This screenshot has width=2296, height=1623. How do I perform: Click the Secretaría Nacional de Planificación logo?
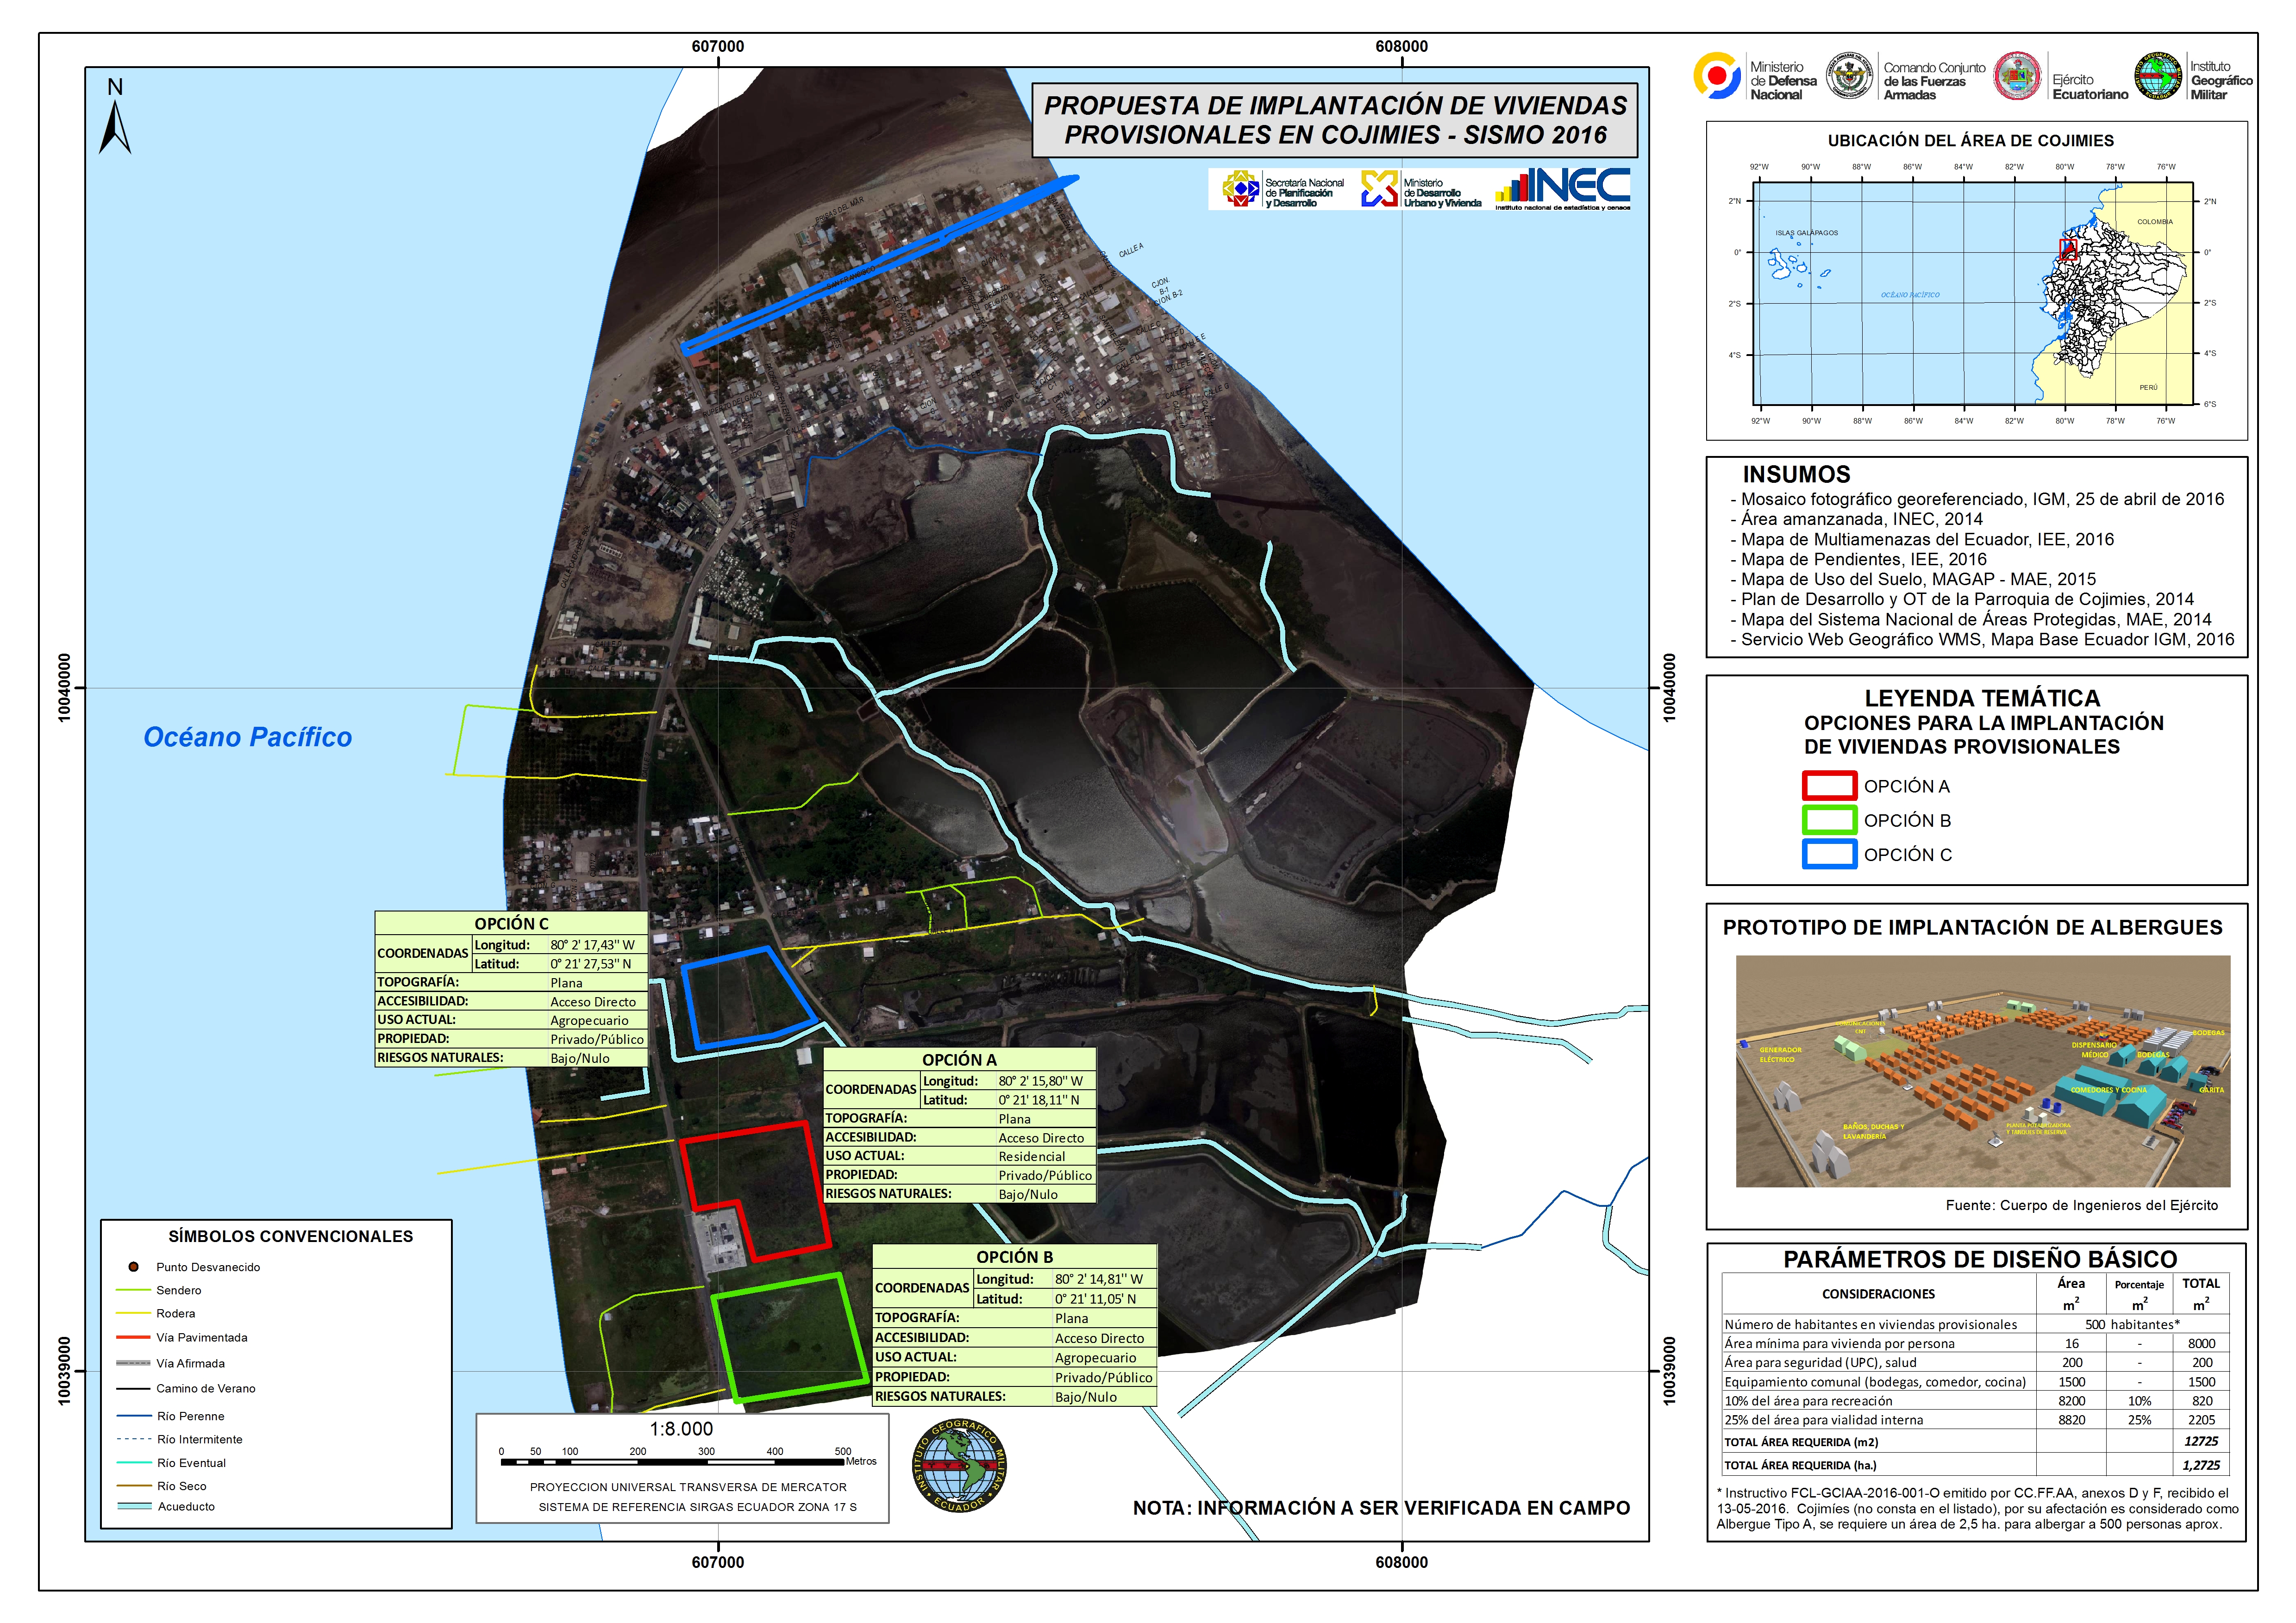(1240, 188)
